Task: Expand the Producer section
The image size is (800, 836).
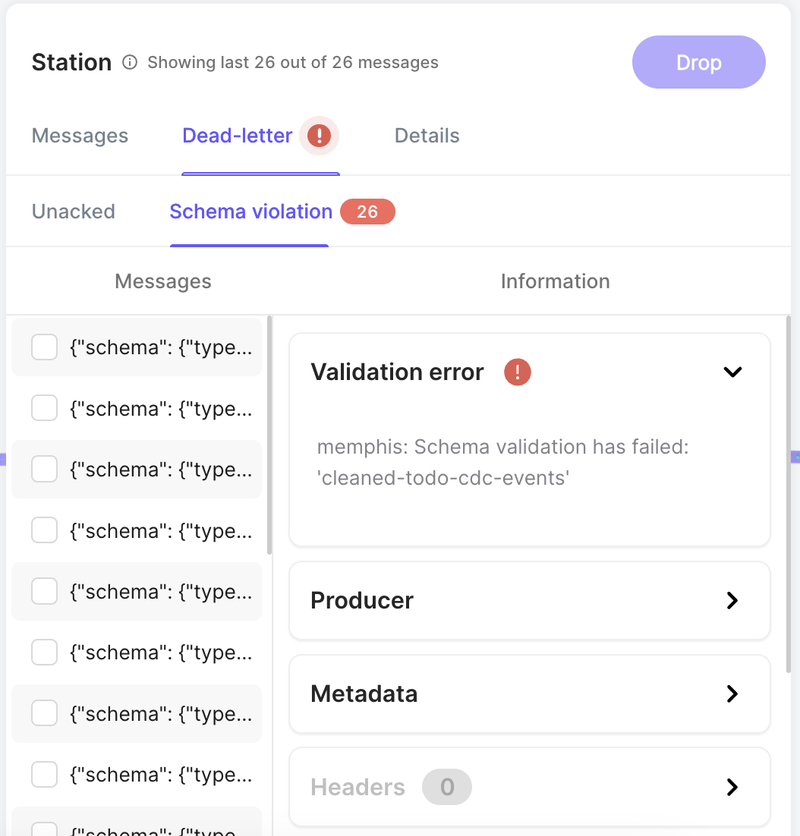Action: coord(732,600)
